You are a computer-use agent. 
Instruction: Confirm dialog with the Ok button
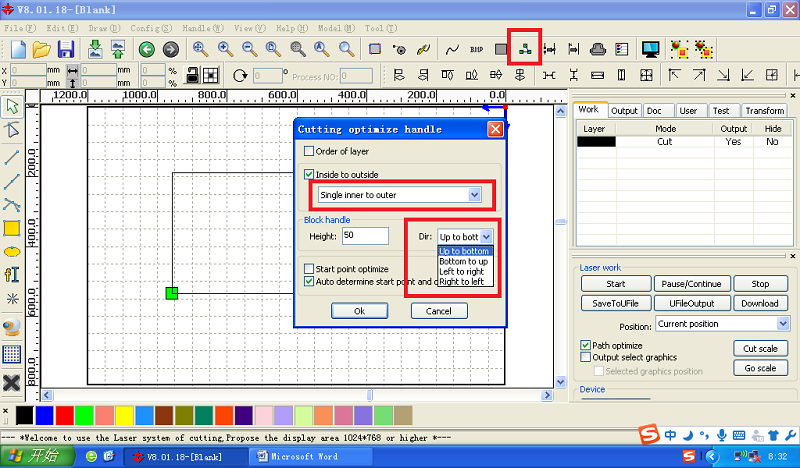tap(359, 311)
